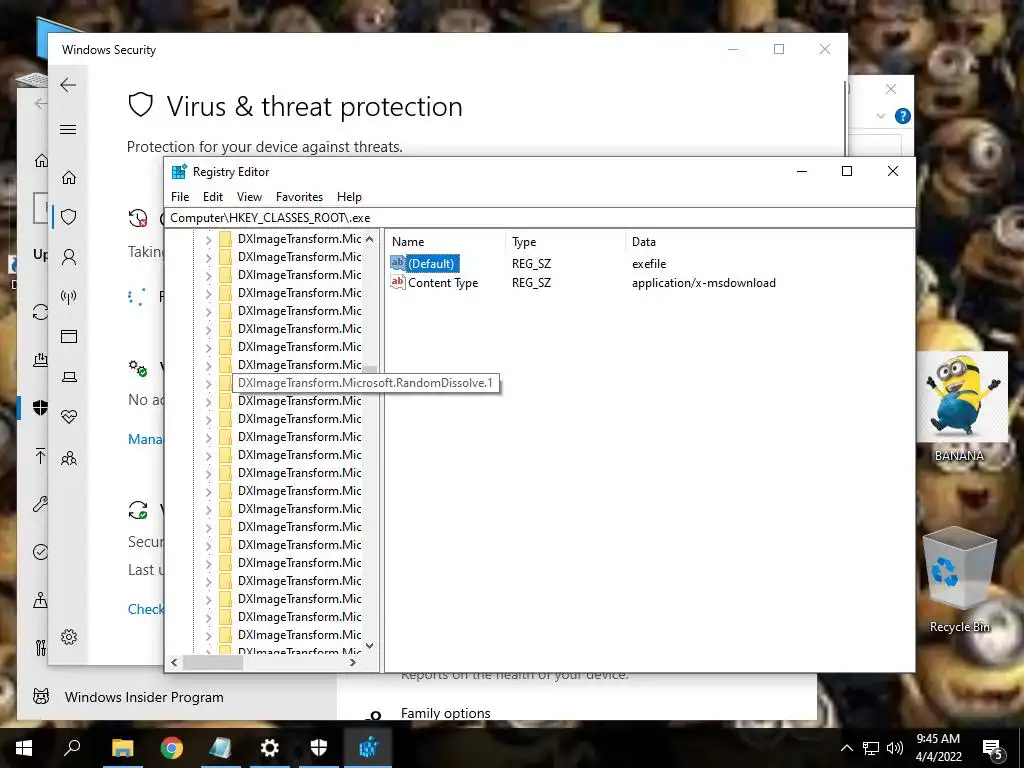This screenshot has height=768, width=1024.
Task: Click the tree pane scroll up arrow
Action: click(370, 239)
